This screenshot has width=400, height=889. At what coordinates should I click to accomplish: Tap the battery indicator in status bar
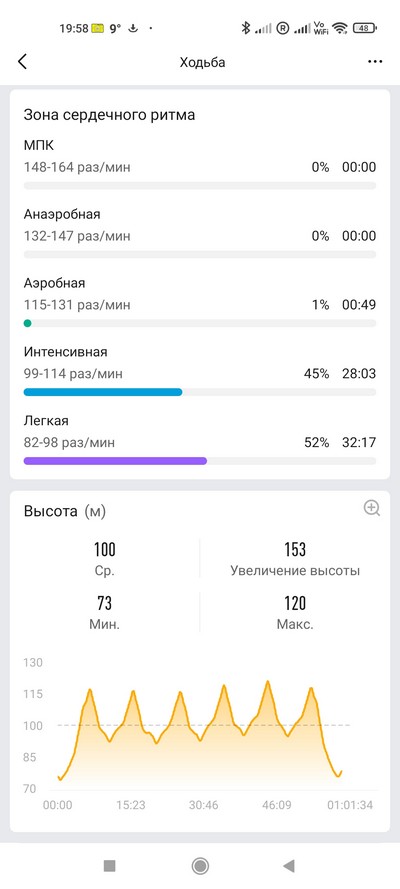coord(365,28)
